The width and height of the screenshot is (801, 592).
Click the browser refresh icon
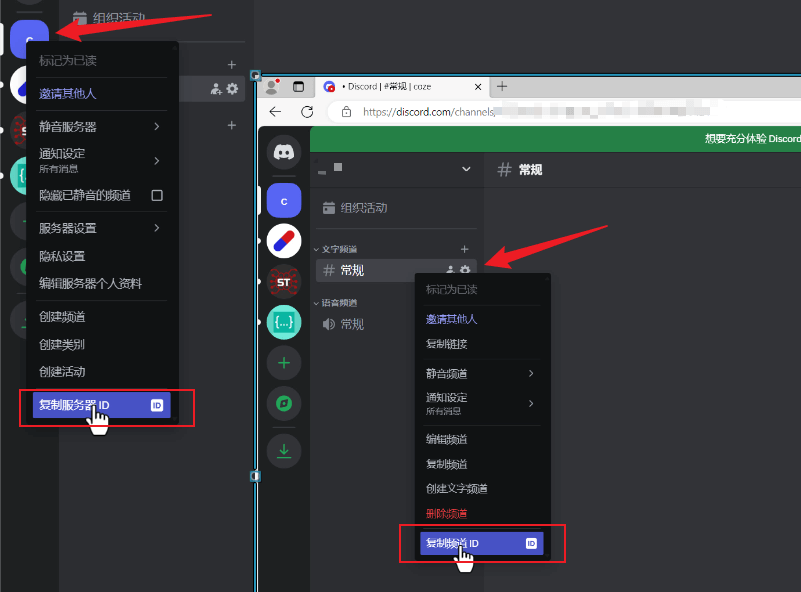(x=308, y=112)
